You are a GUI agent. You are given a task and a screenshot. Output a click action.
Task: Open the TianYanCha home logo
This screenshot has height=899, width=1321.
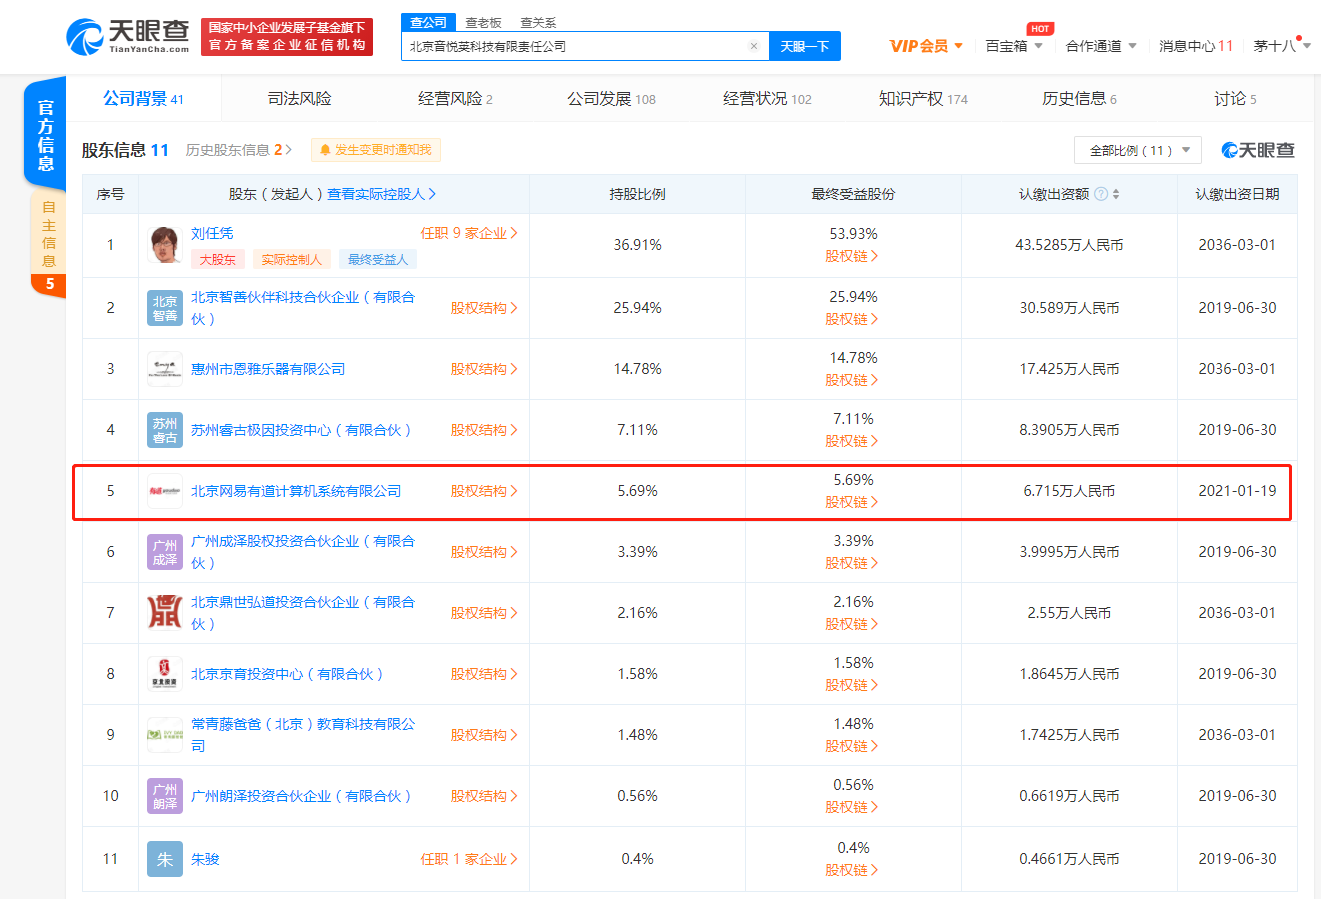tap(128, 36)
